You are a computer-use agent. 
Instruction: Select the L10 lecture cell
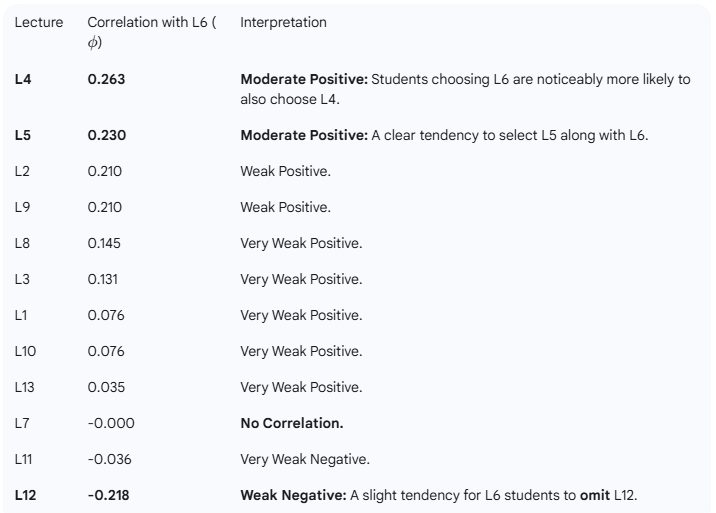click(x=27, y=351)
